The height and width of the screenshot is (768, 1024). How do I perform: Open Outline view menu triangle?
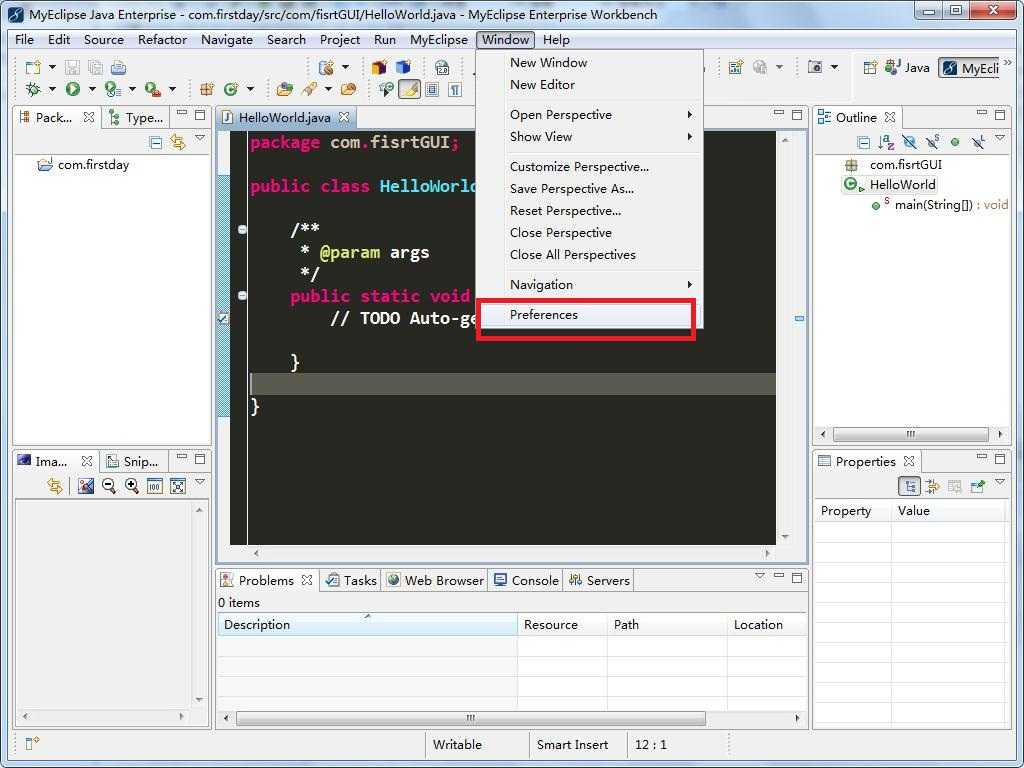[x=1000, y=138]
